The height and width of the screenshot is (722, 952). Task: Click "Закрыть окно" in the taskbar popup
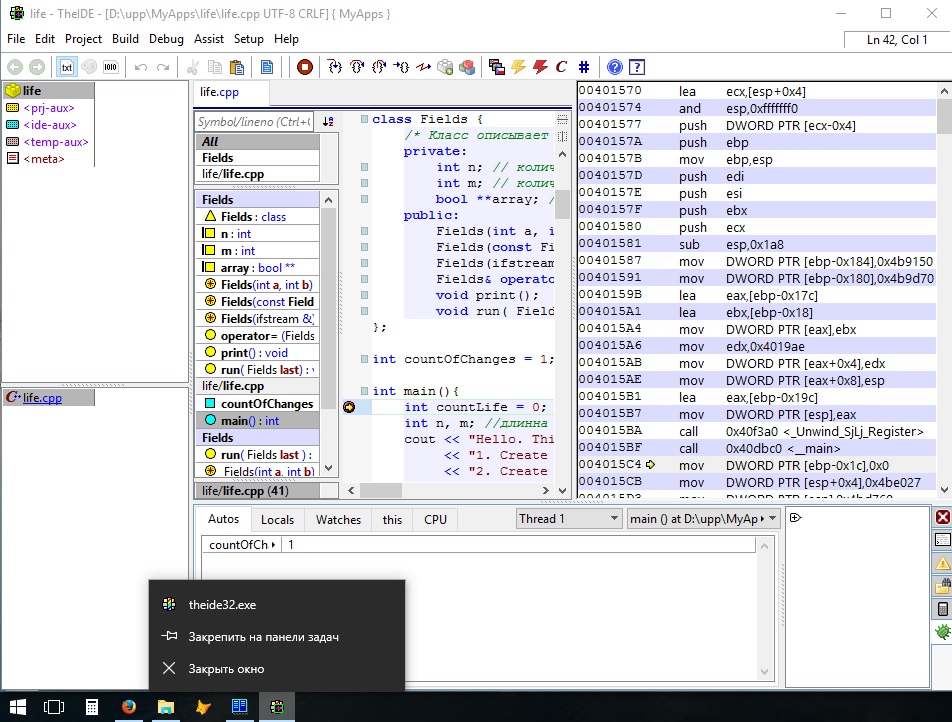228,669
